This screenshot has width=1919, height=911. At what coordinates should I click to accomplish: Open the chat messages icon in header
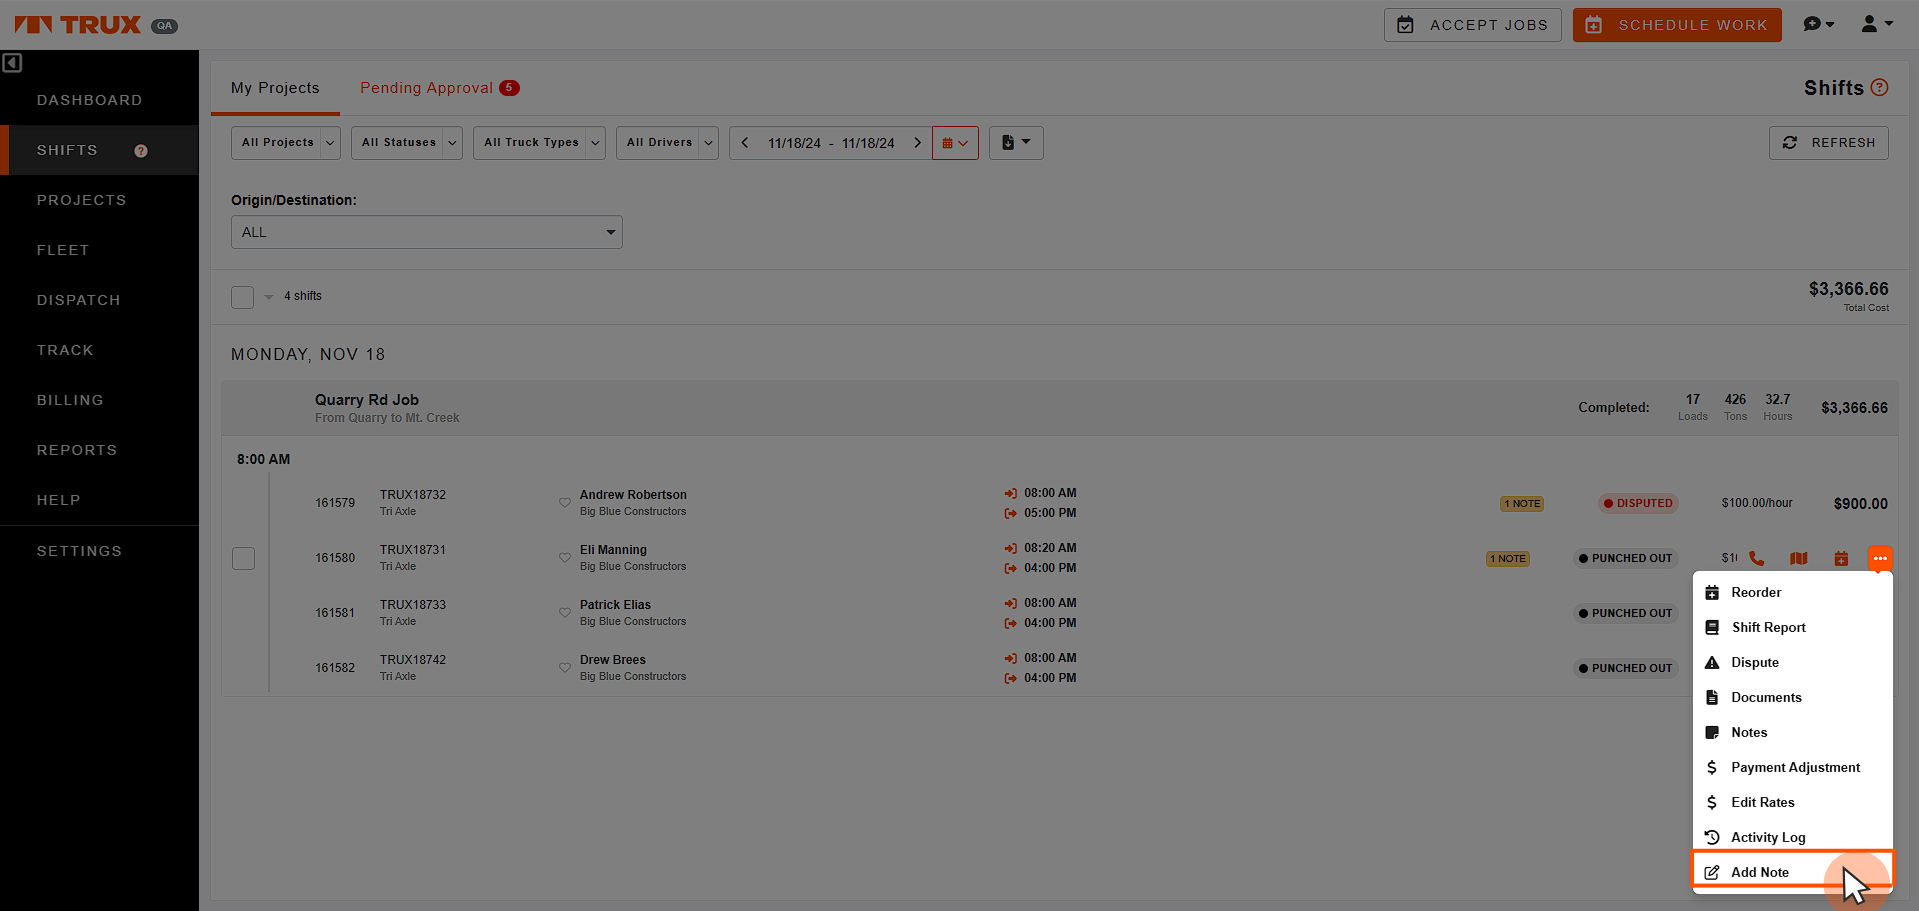(1818, 24)
